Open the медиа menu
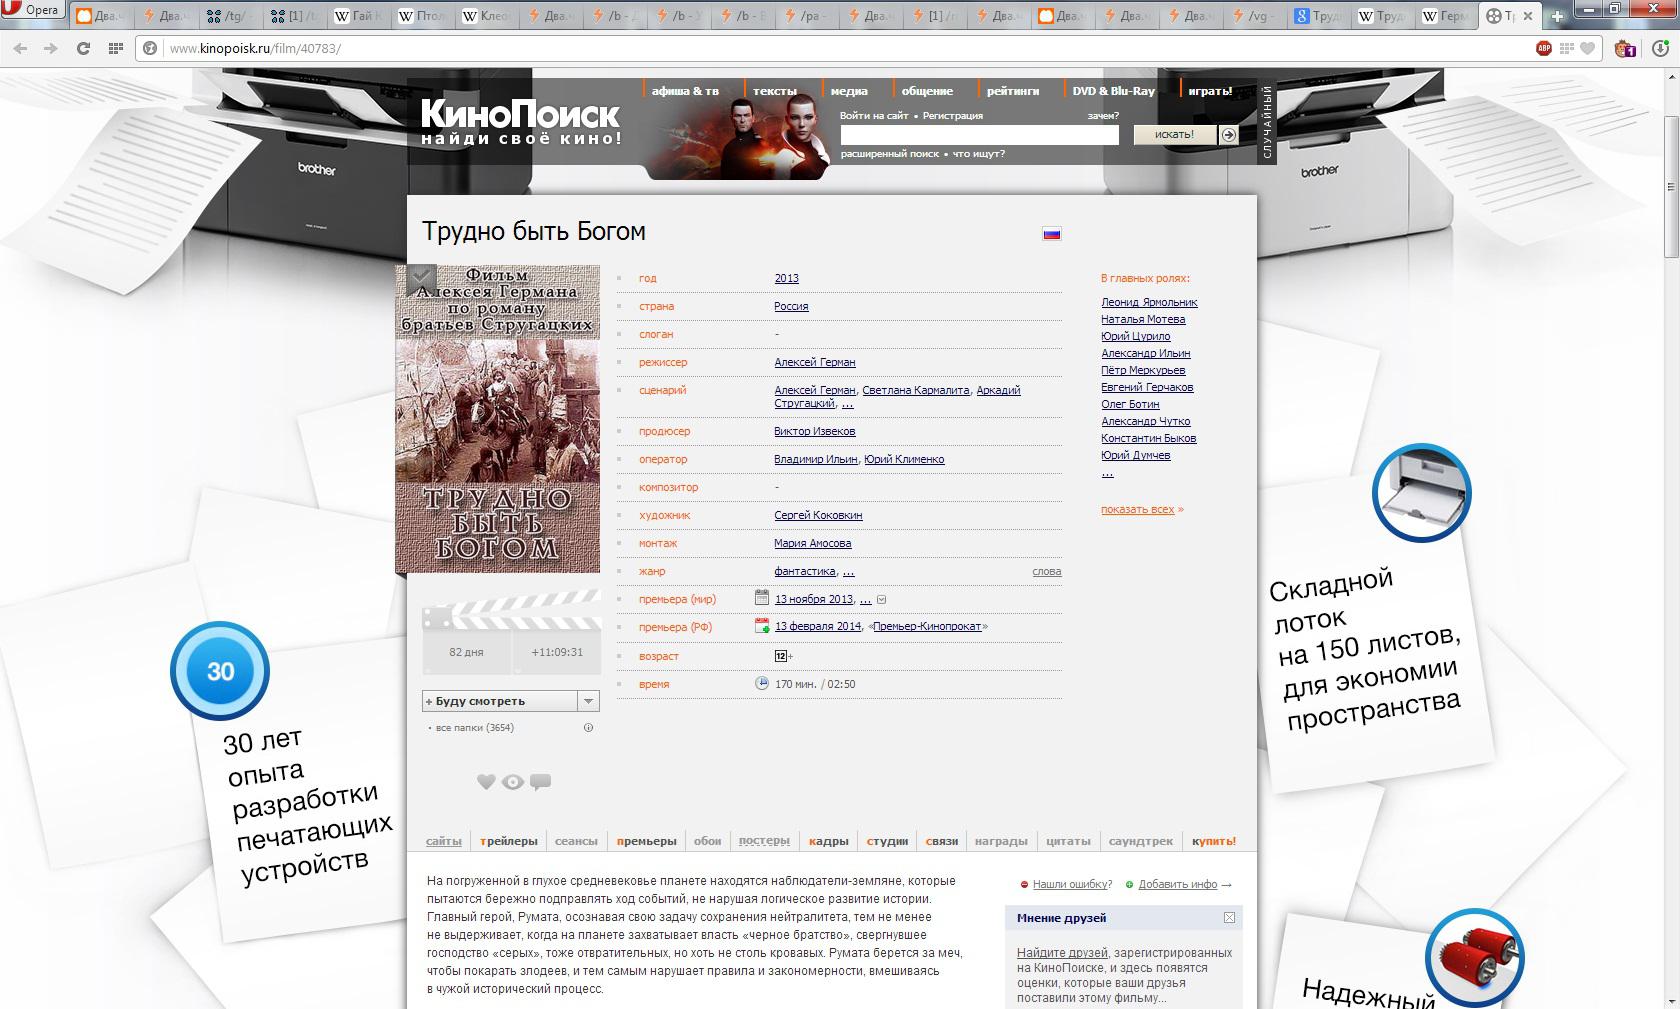 [849, 91]
